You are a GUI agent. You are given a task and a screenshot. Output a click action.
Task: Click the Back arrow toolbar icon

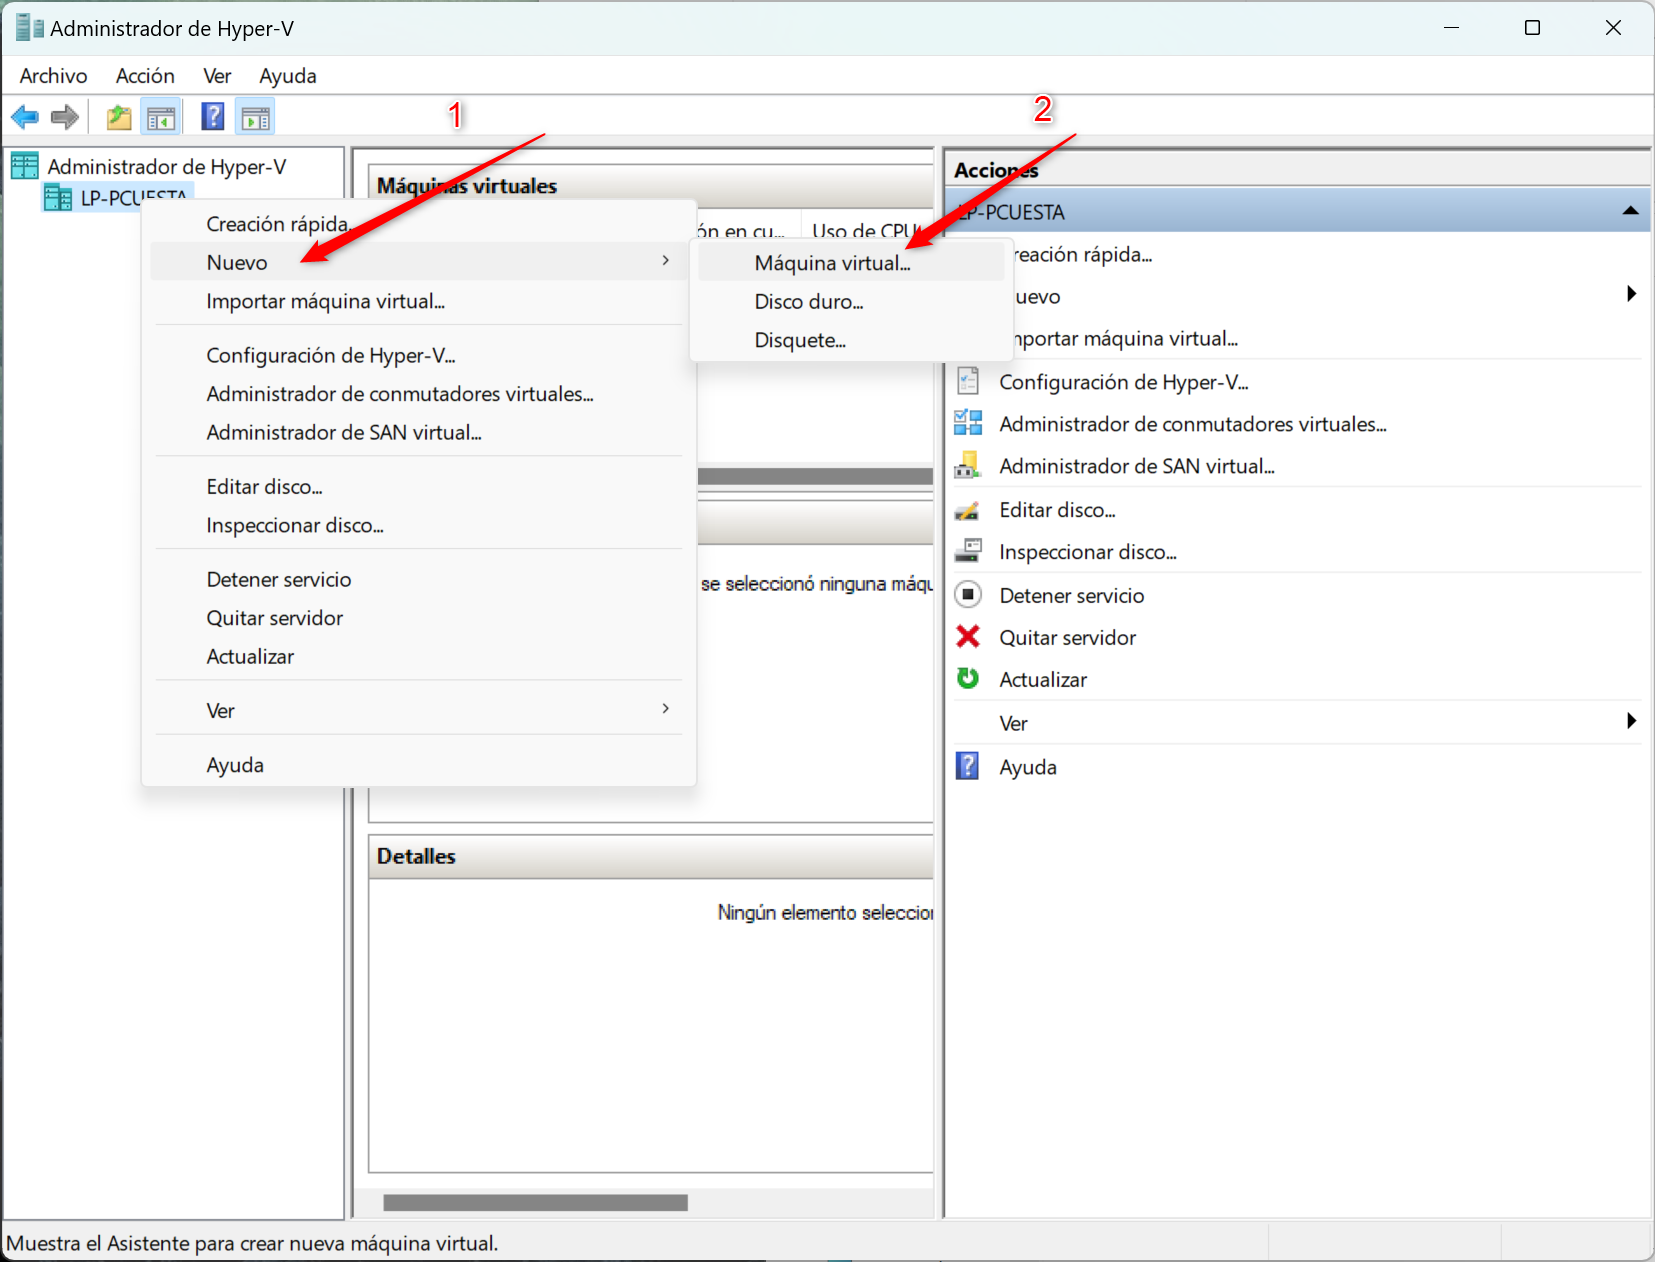point(25,118)
